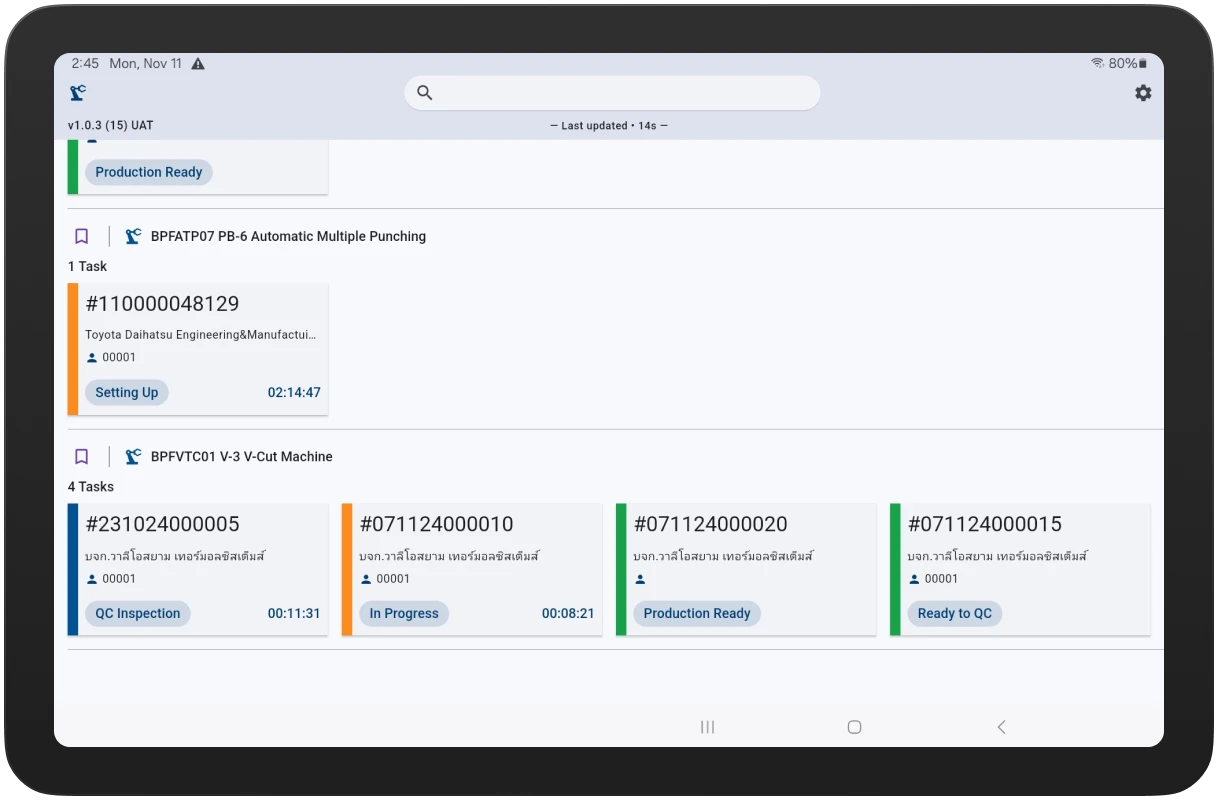Tap the Ready to QC status chip
The image size is (1218, 800).
(954, 614)
